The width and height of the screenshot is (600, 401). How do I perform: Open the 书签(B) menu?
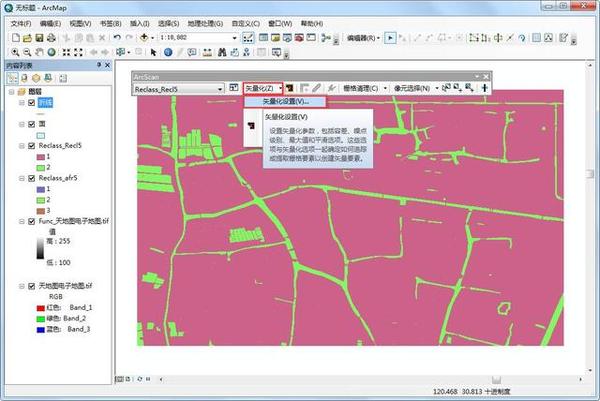point(110,23)
